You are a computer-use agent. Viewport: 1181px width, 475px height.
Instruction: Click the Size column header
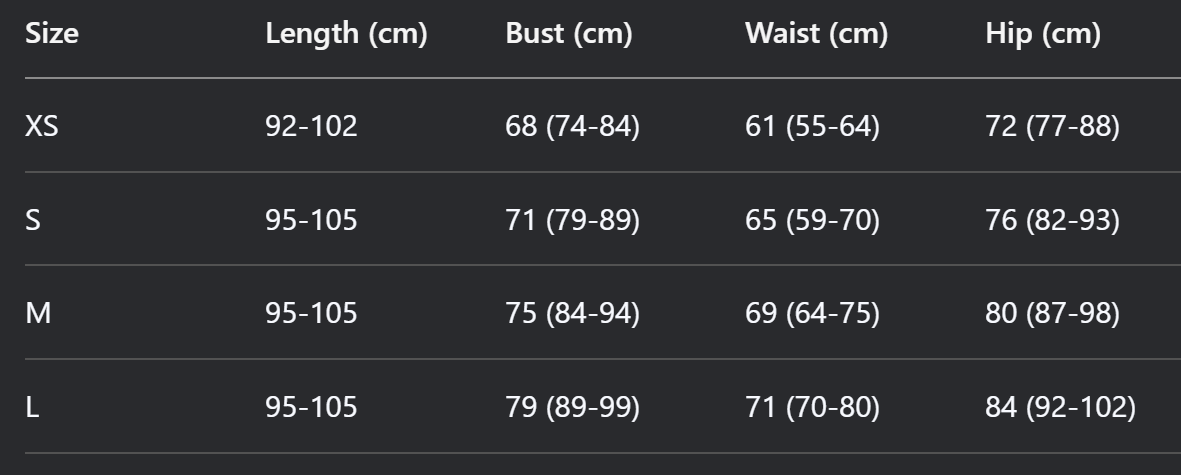tap(52, 33)
